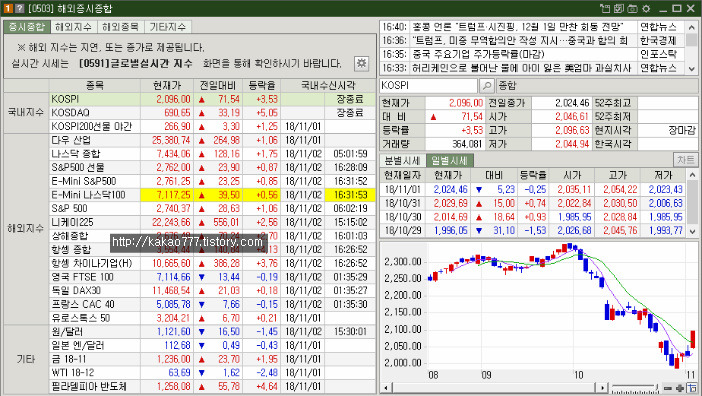Click the 등락율 column header in left table
702x396 pixels.
pyautogui.click(x=261, y=85)
